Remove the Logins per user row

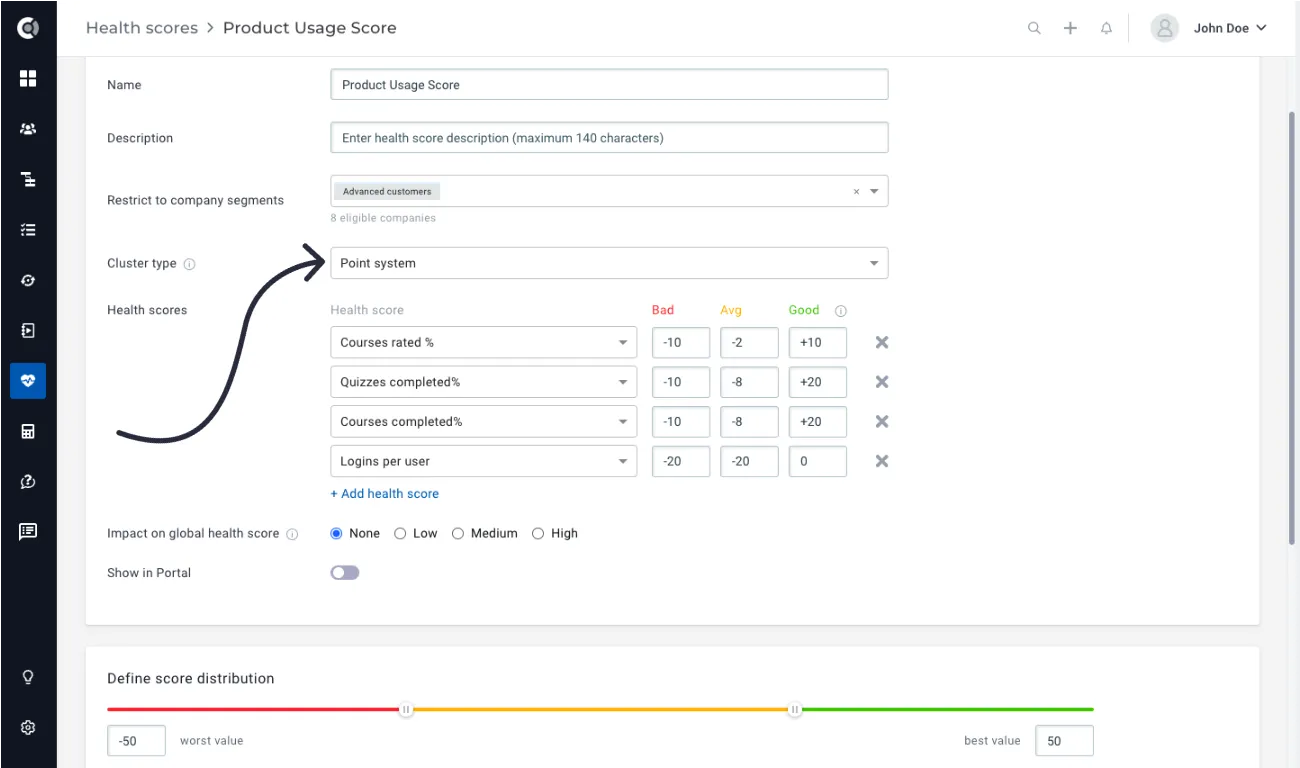coord(882,461)
